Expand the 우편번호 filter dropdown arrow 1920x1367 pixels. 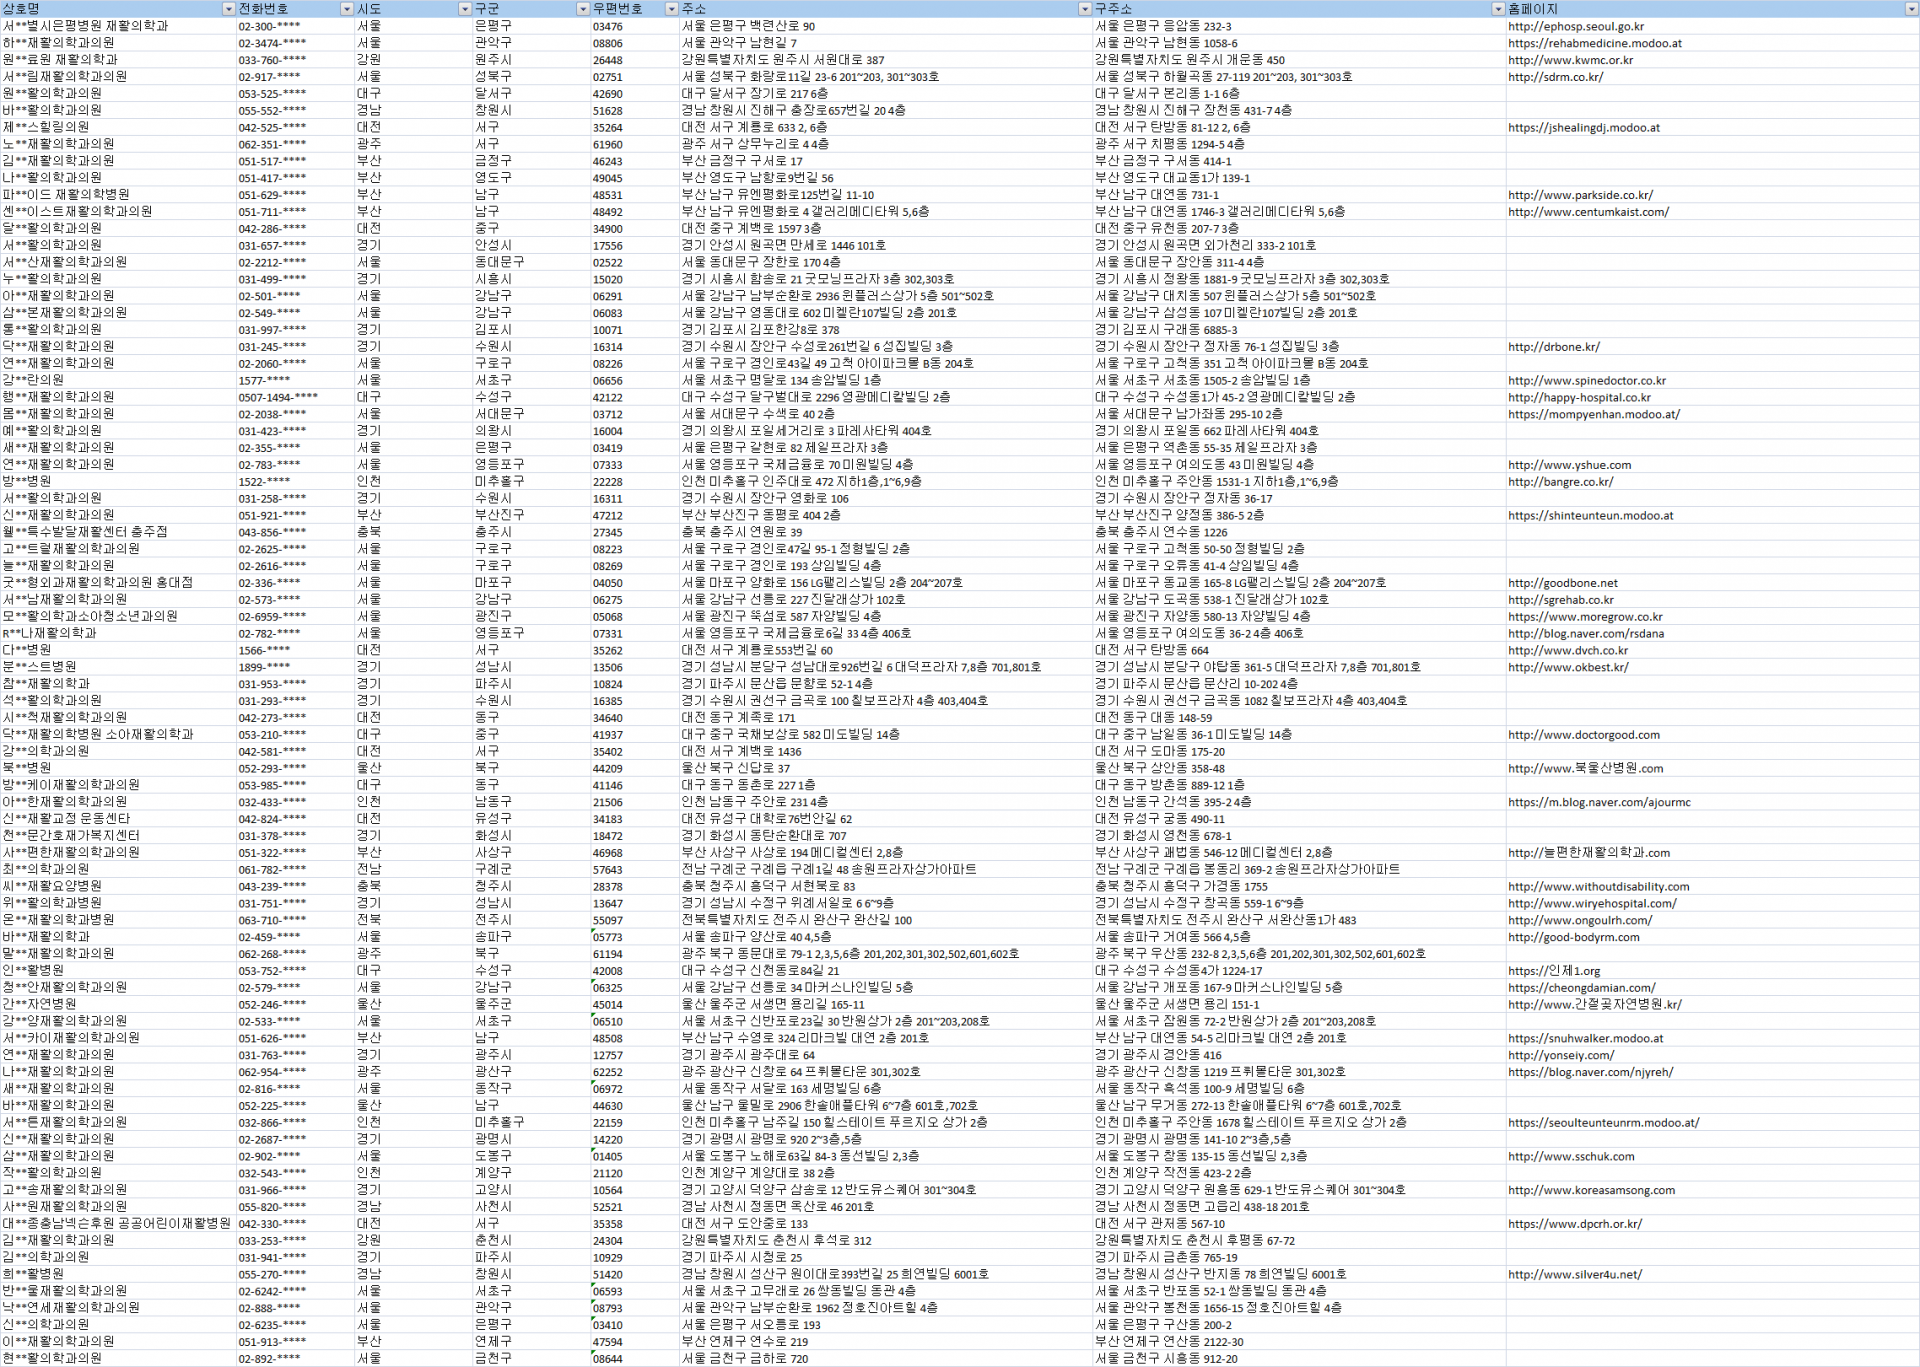point(671,9)
